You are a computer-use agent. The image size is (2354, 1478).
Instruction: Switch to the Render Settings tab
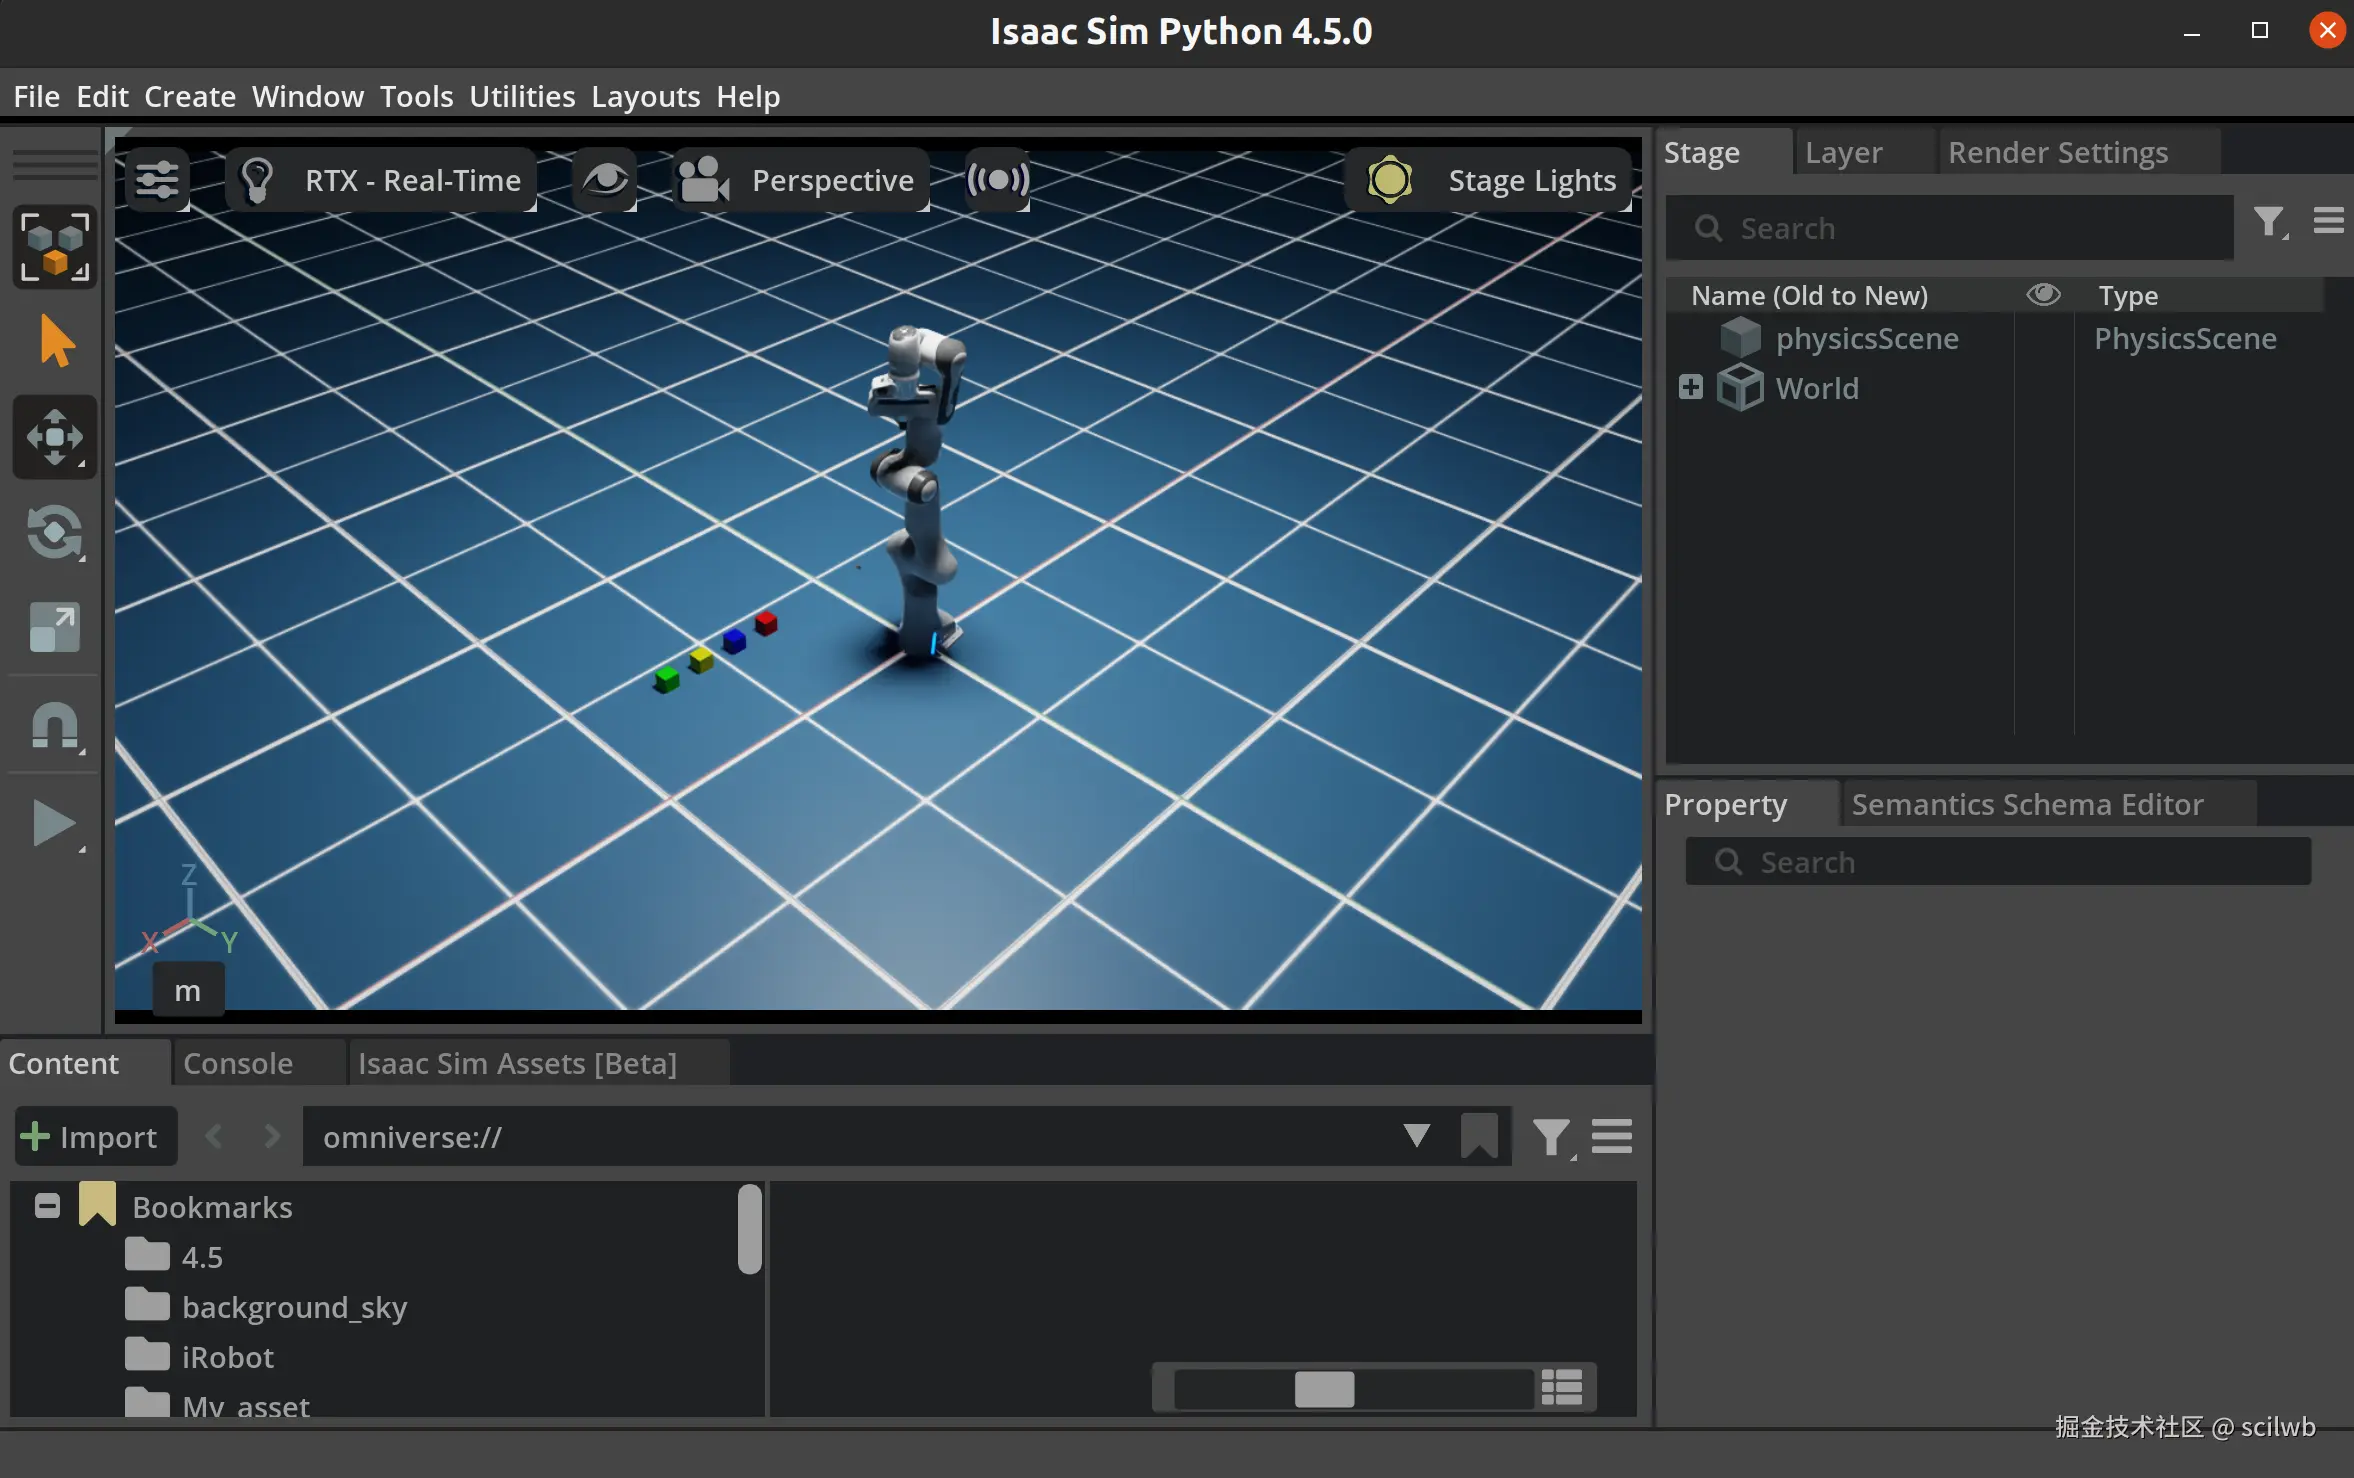click(2057, 152)
